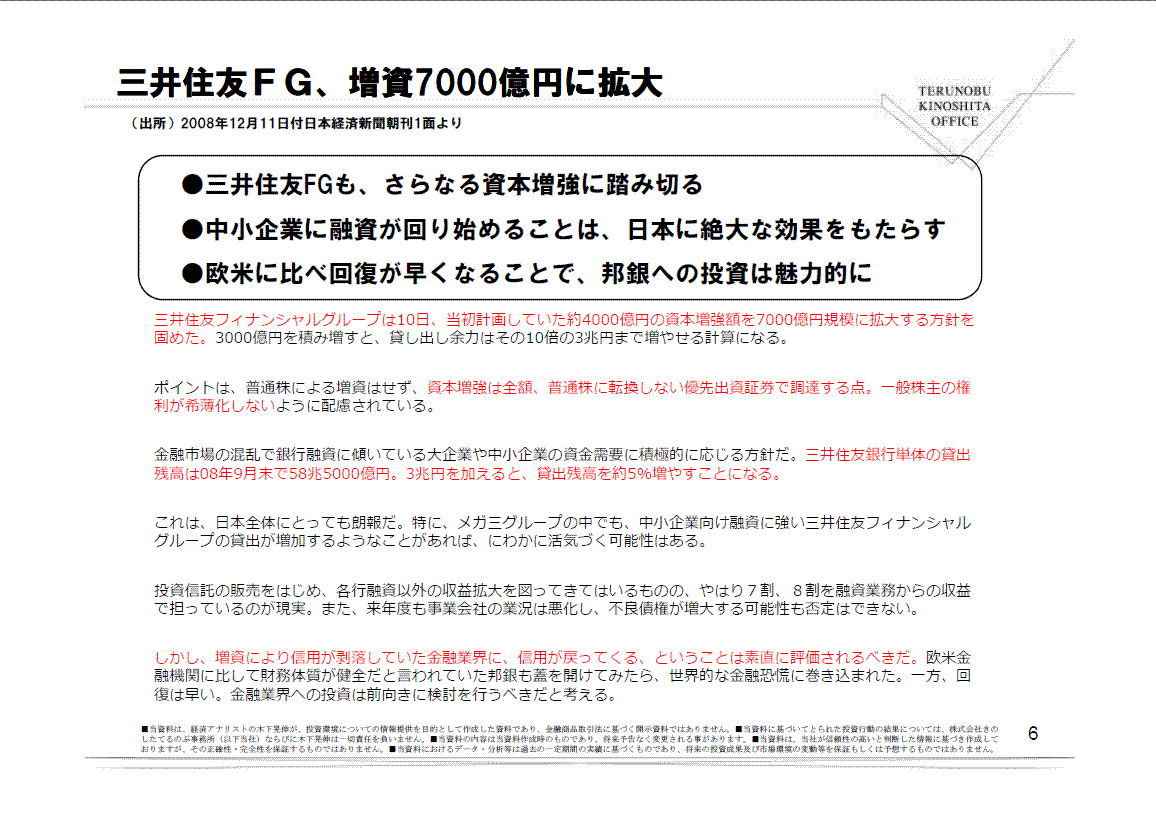Click the footer disclaimer starting ■当資料は
The height and width of the screenshot is (818, 1156).
coord(570,738)
